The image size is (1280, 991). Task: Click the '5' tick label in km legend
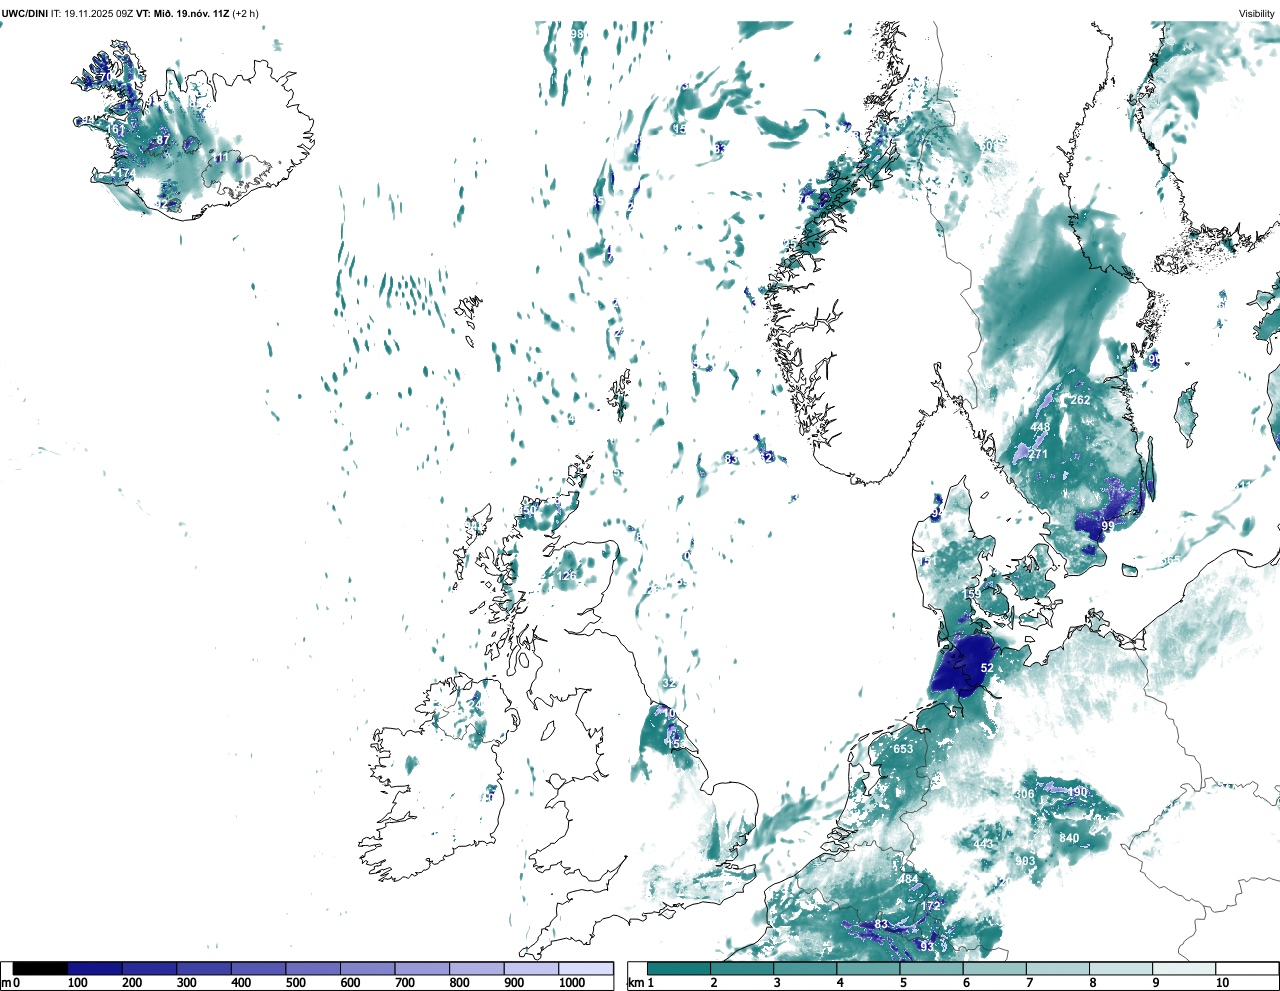(x=903, y=983)
